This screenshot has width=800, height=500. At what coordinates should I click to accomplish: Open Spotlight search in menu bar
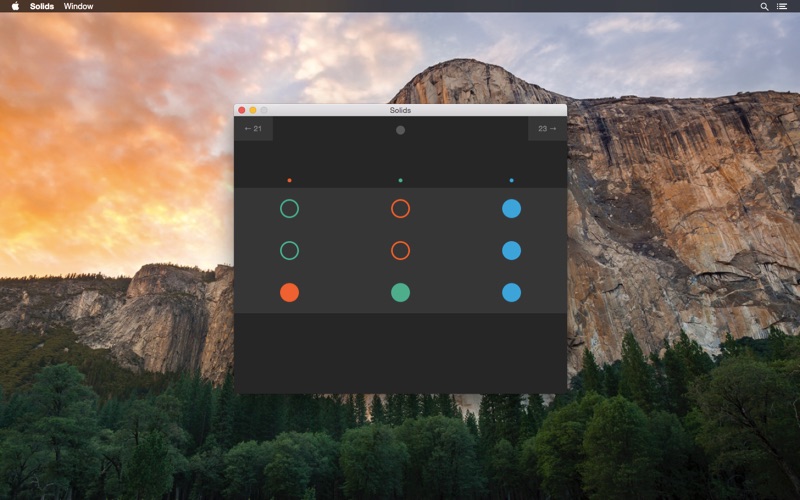coord(764,7)
